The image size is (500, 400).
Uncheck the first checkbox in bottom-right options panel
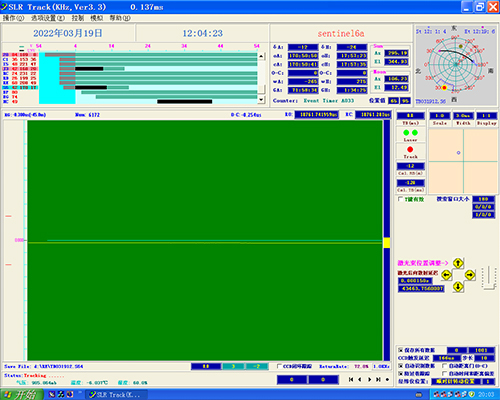point(401,350)
